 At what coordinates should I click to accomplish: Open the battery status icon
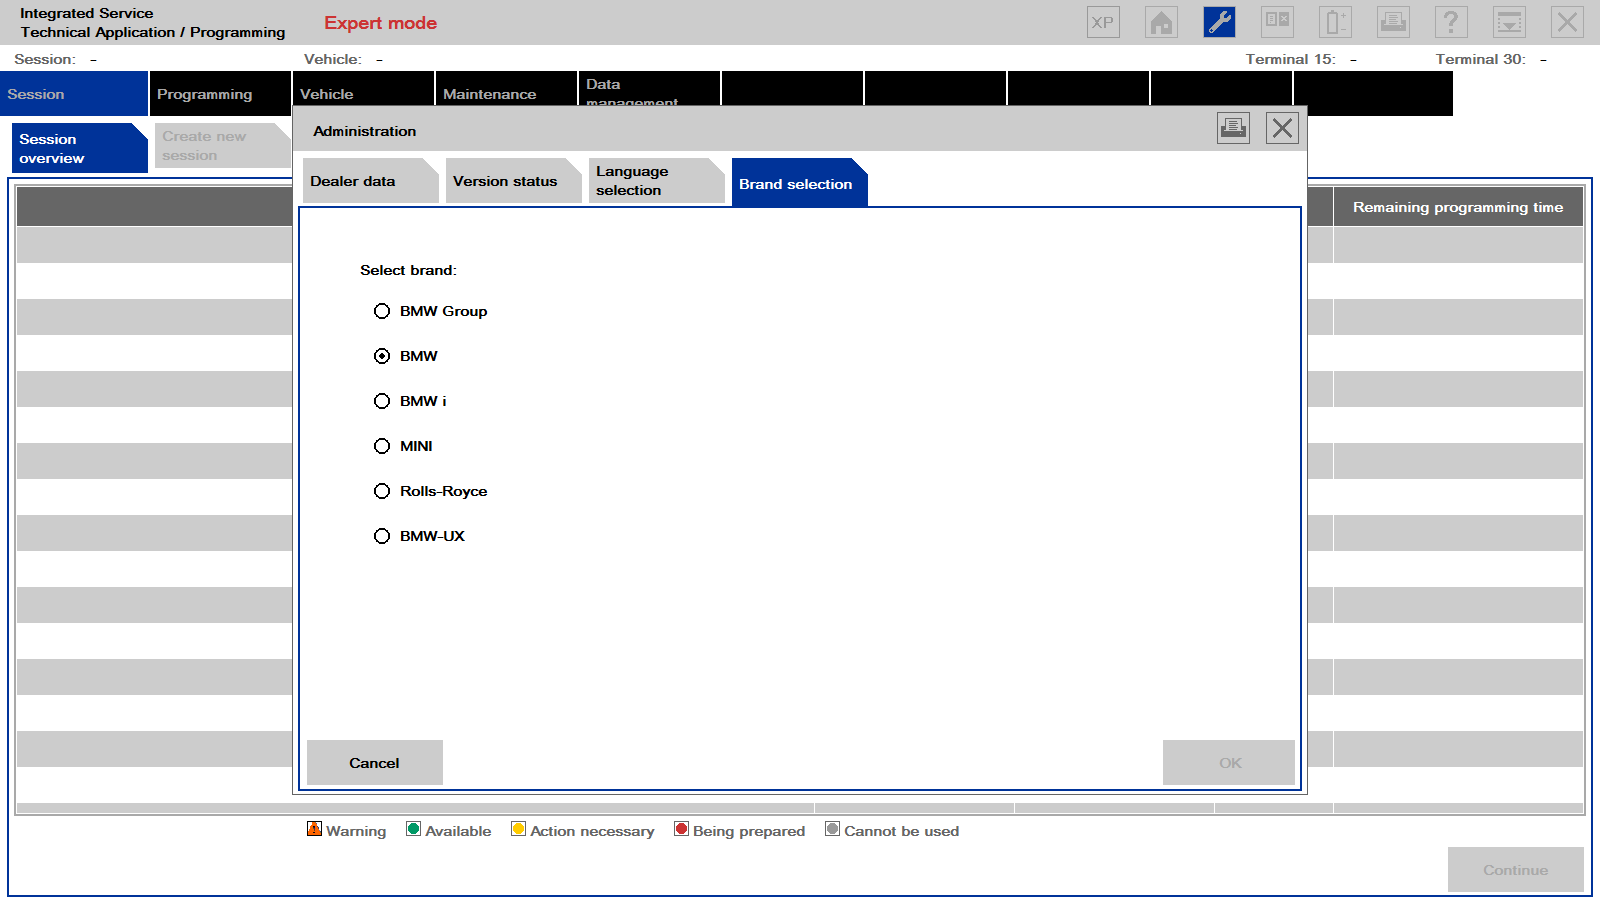tap(1335, 22)
